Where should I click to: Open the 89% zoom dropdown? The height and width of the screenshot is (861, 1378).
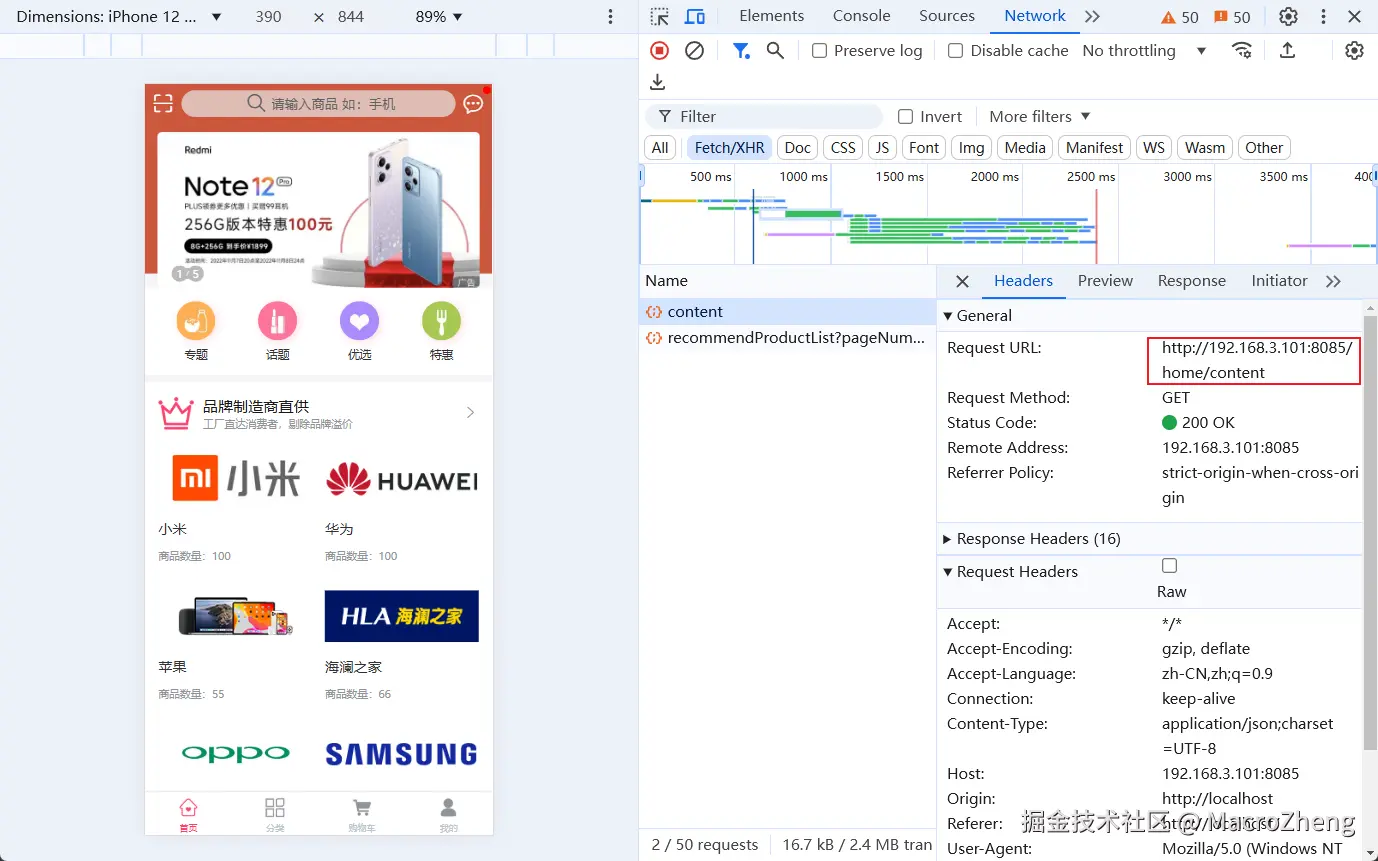tap(439, 17)
